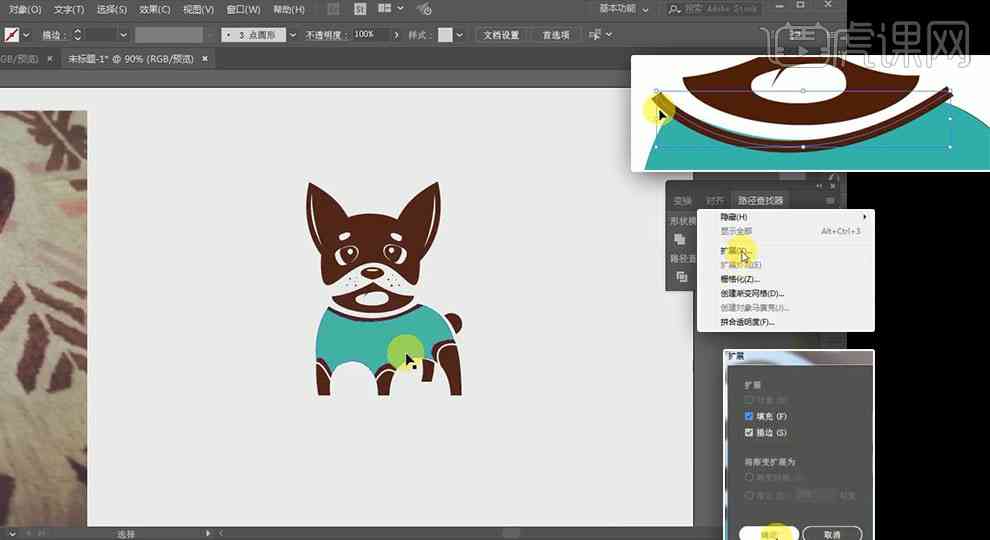Switch to the 未标题-1* @ 90% document tab
990x540 pixels.
pos(131,59)
